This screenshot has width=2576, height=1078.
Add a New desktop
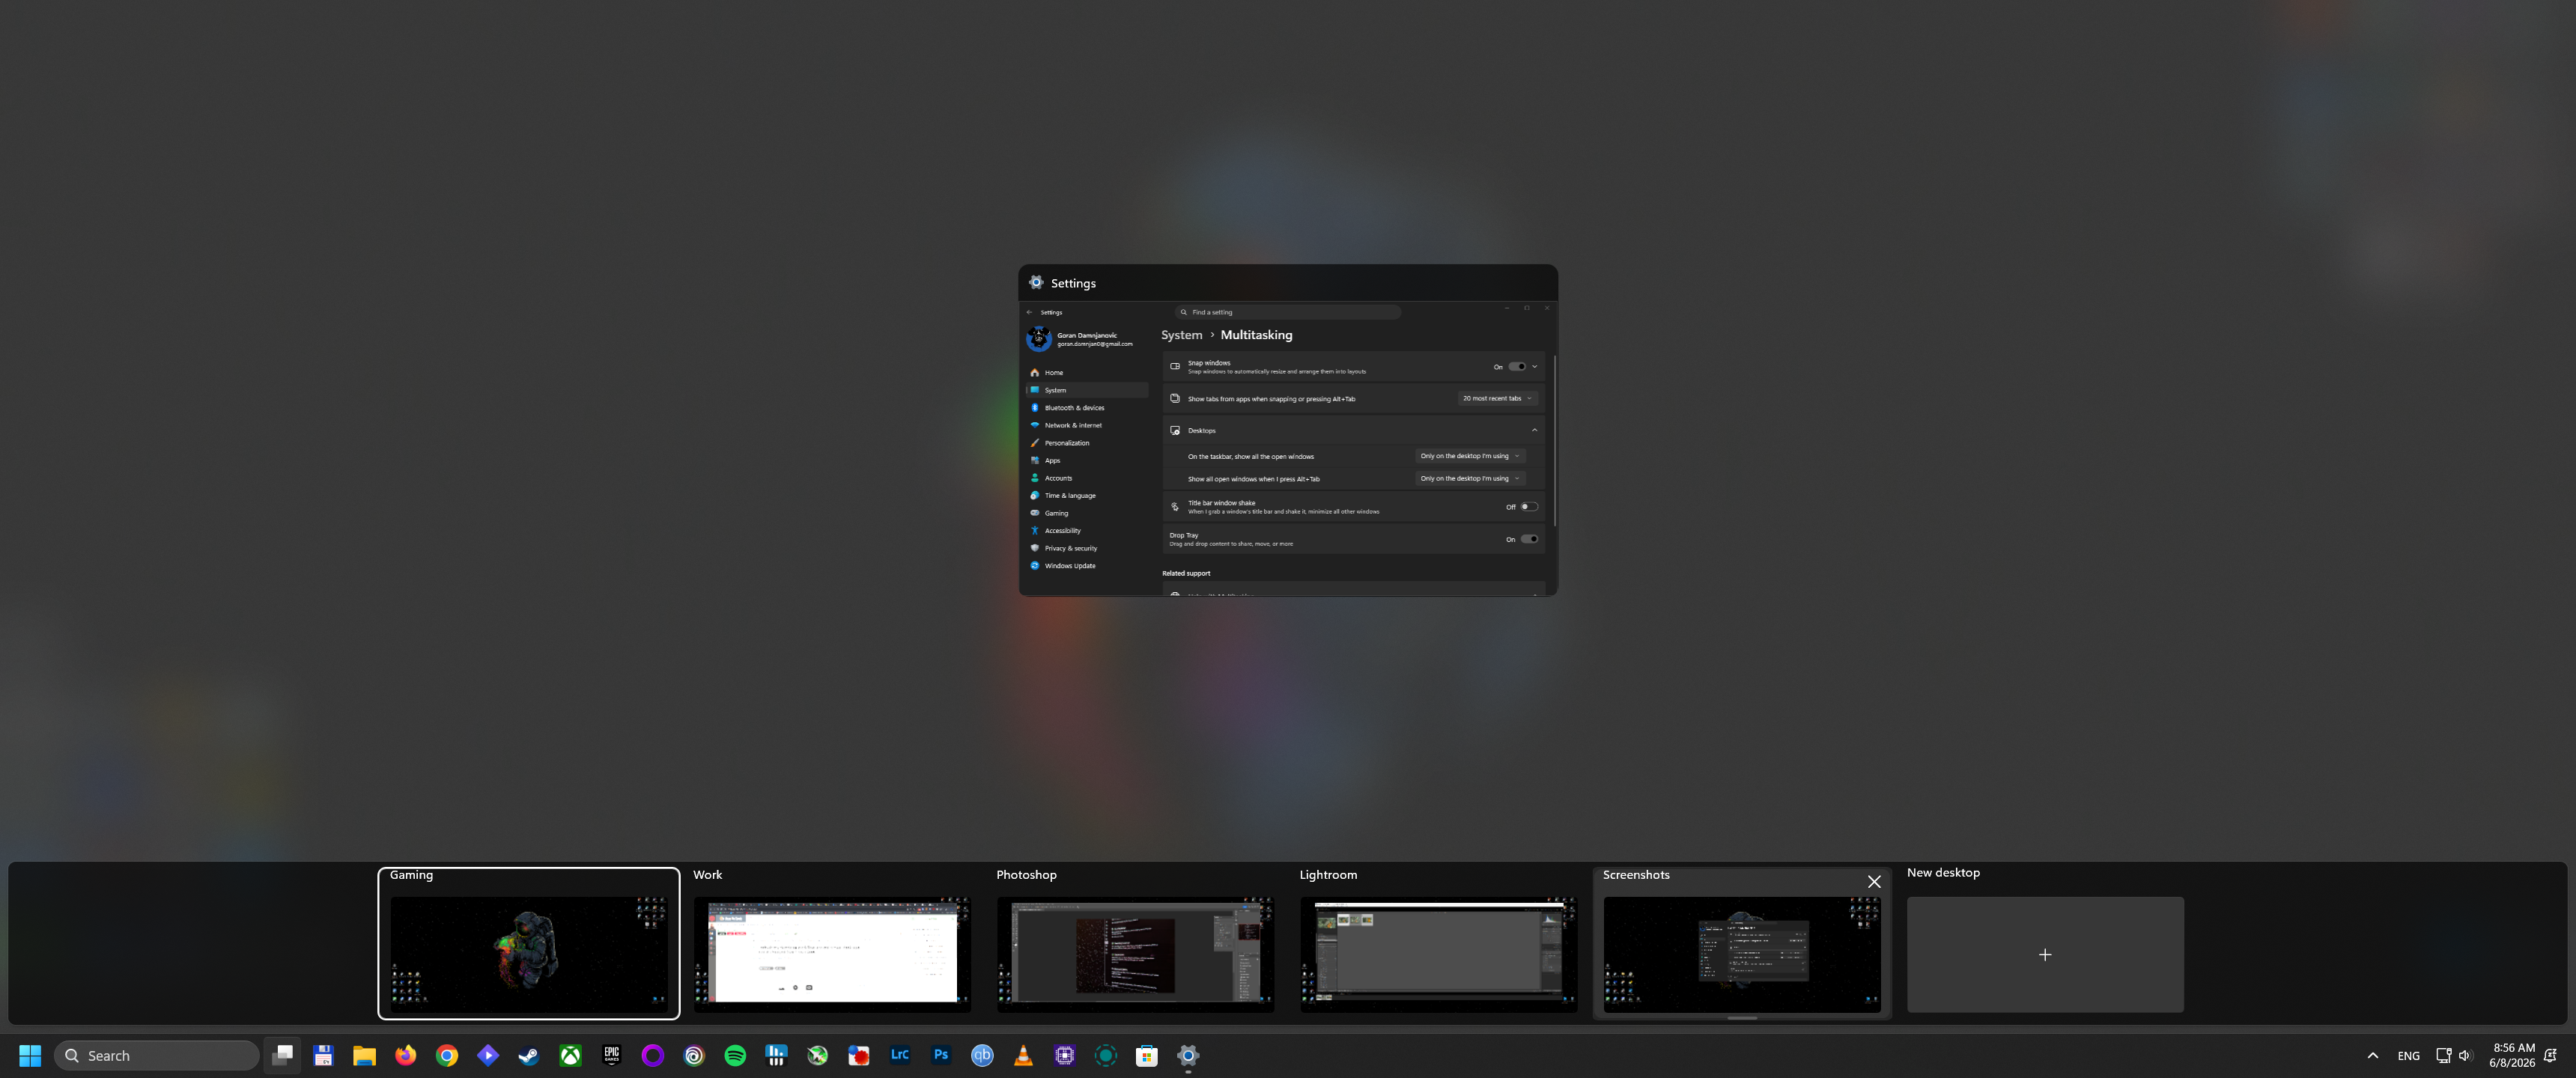[2045, 954]
